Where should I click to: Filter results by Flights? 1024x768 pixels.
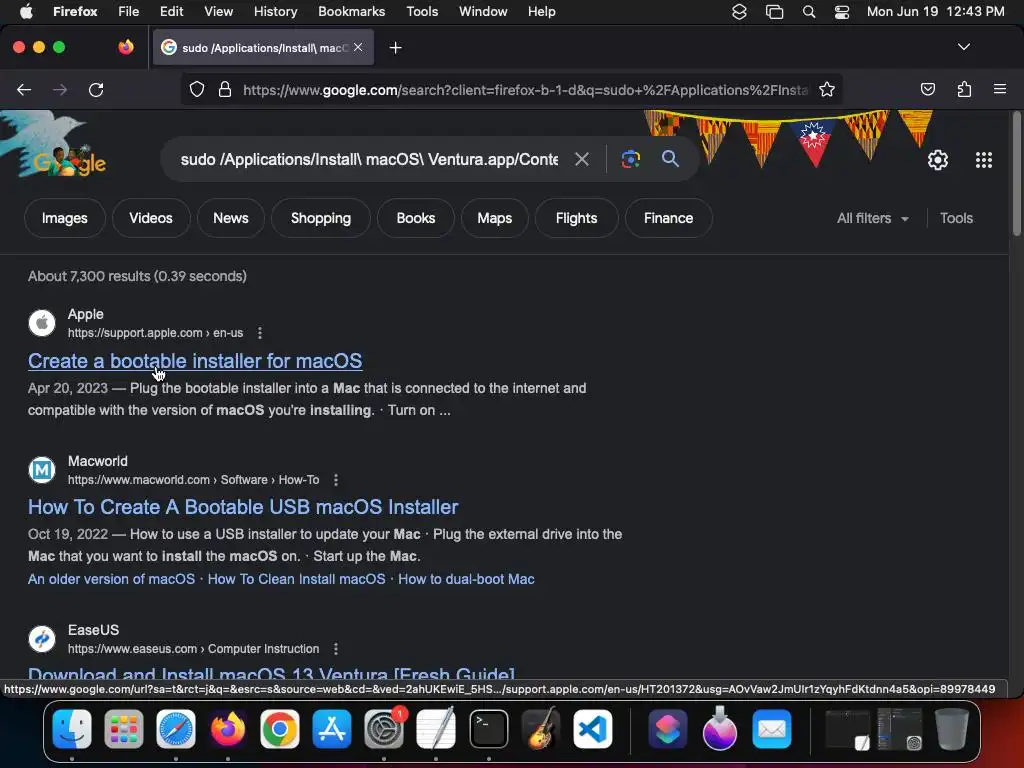(x=576, y=218)
